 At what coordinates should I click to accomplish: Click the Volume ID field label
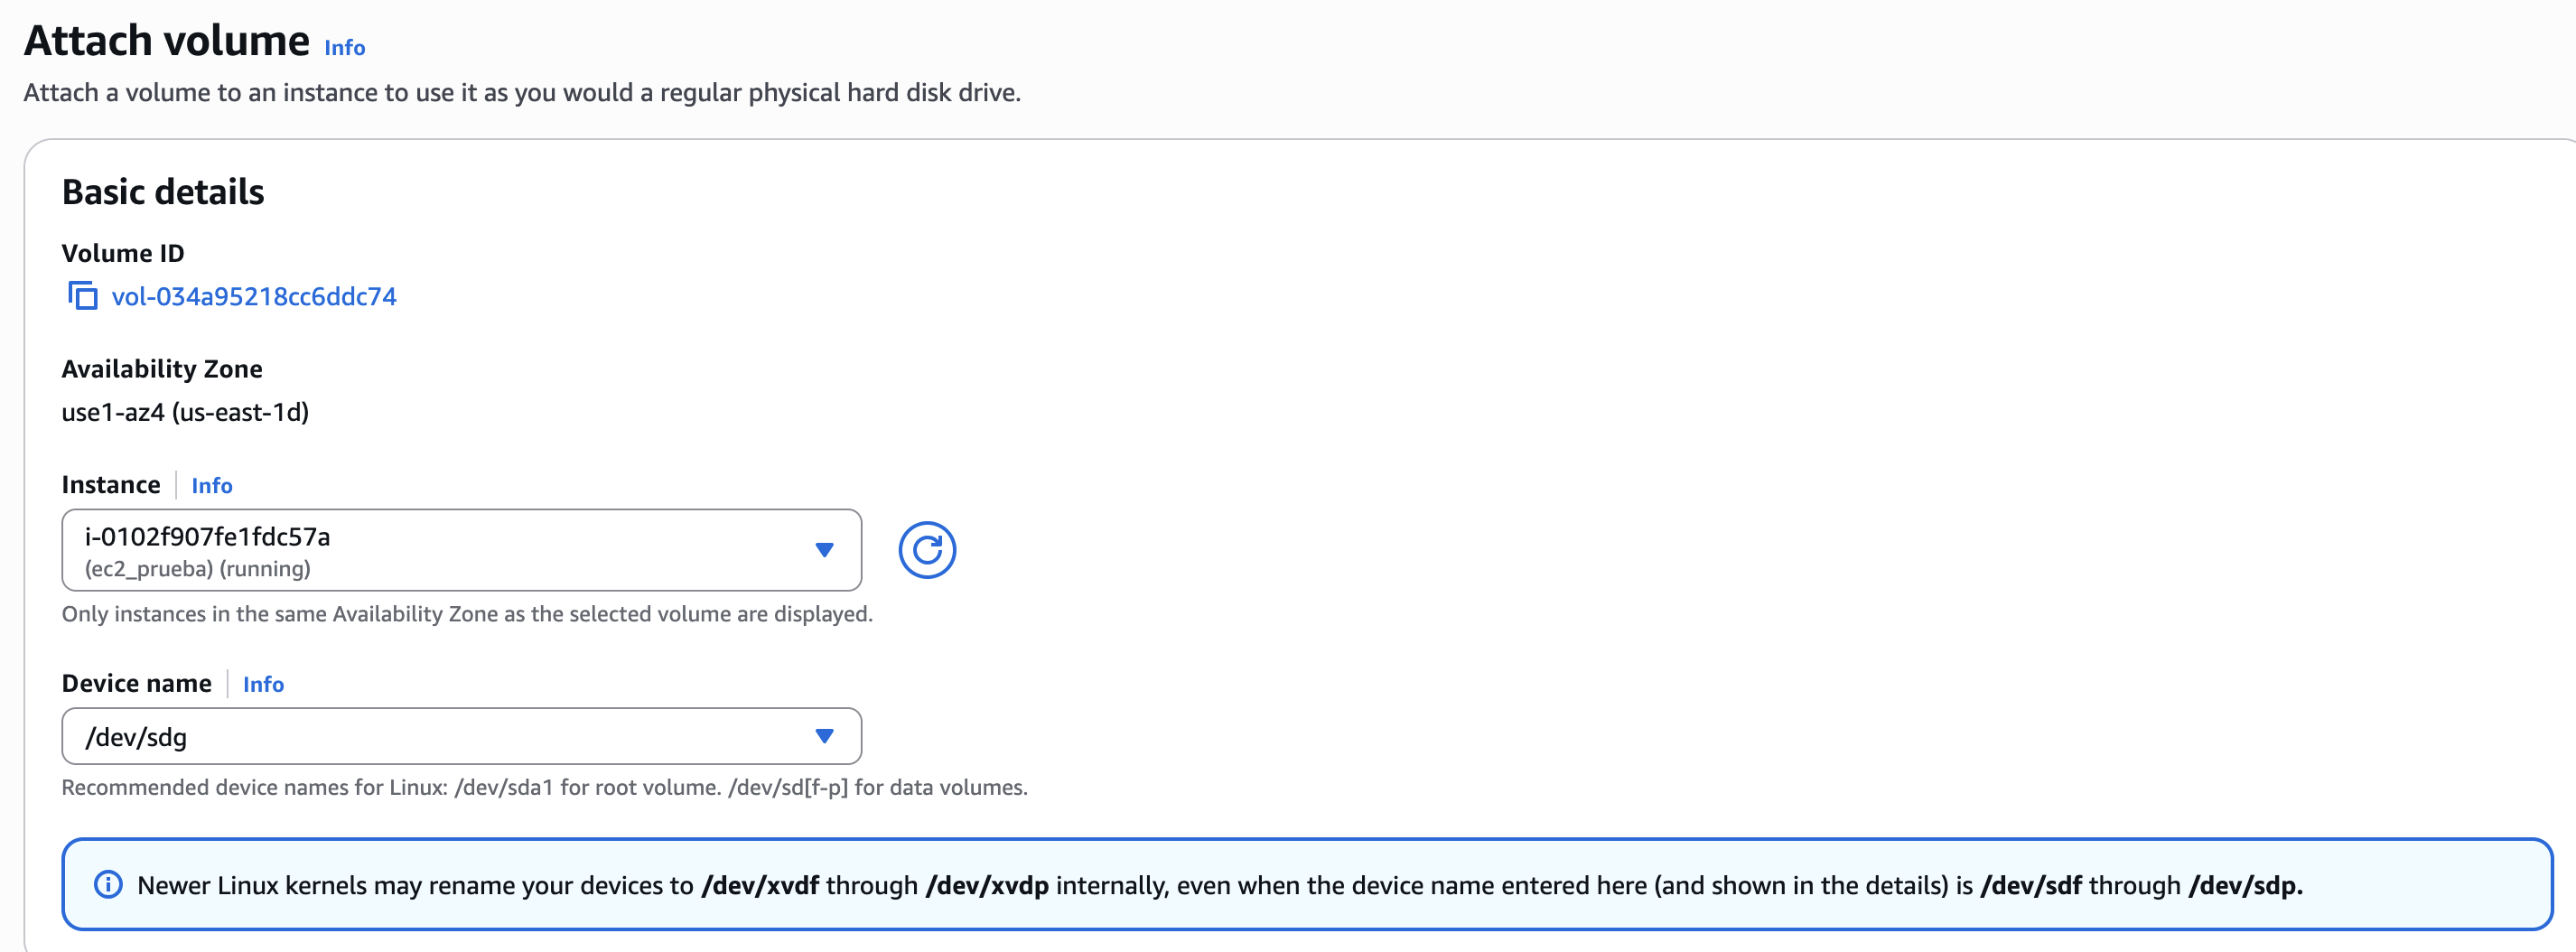tap(123, 253)
